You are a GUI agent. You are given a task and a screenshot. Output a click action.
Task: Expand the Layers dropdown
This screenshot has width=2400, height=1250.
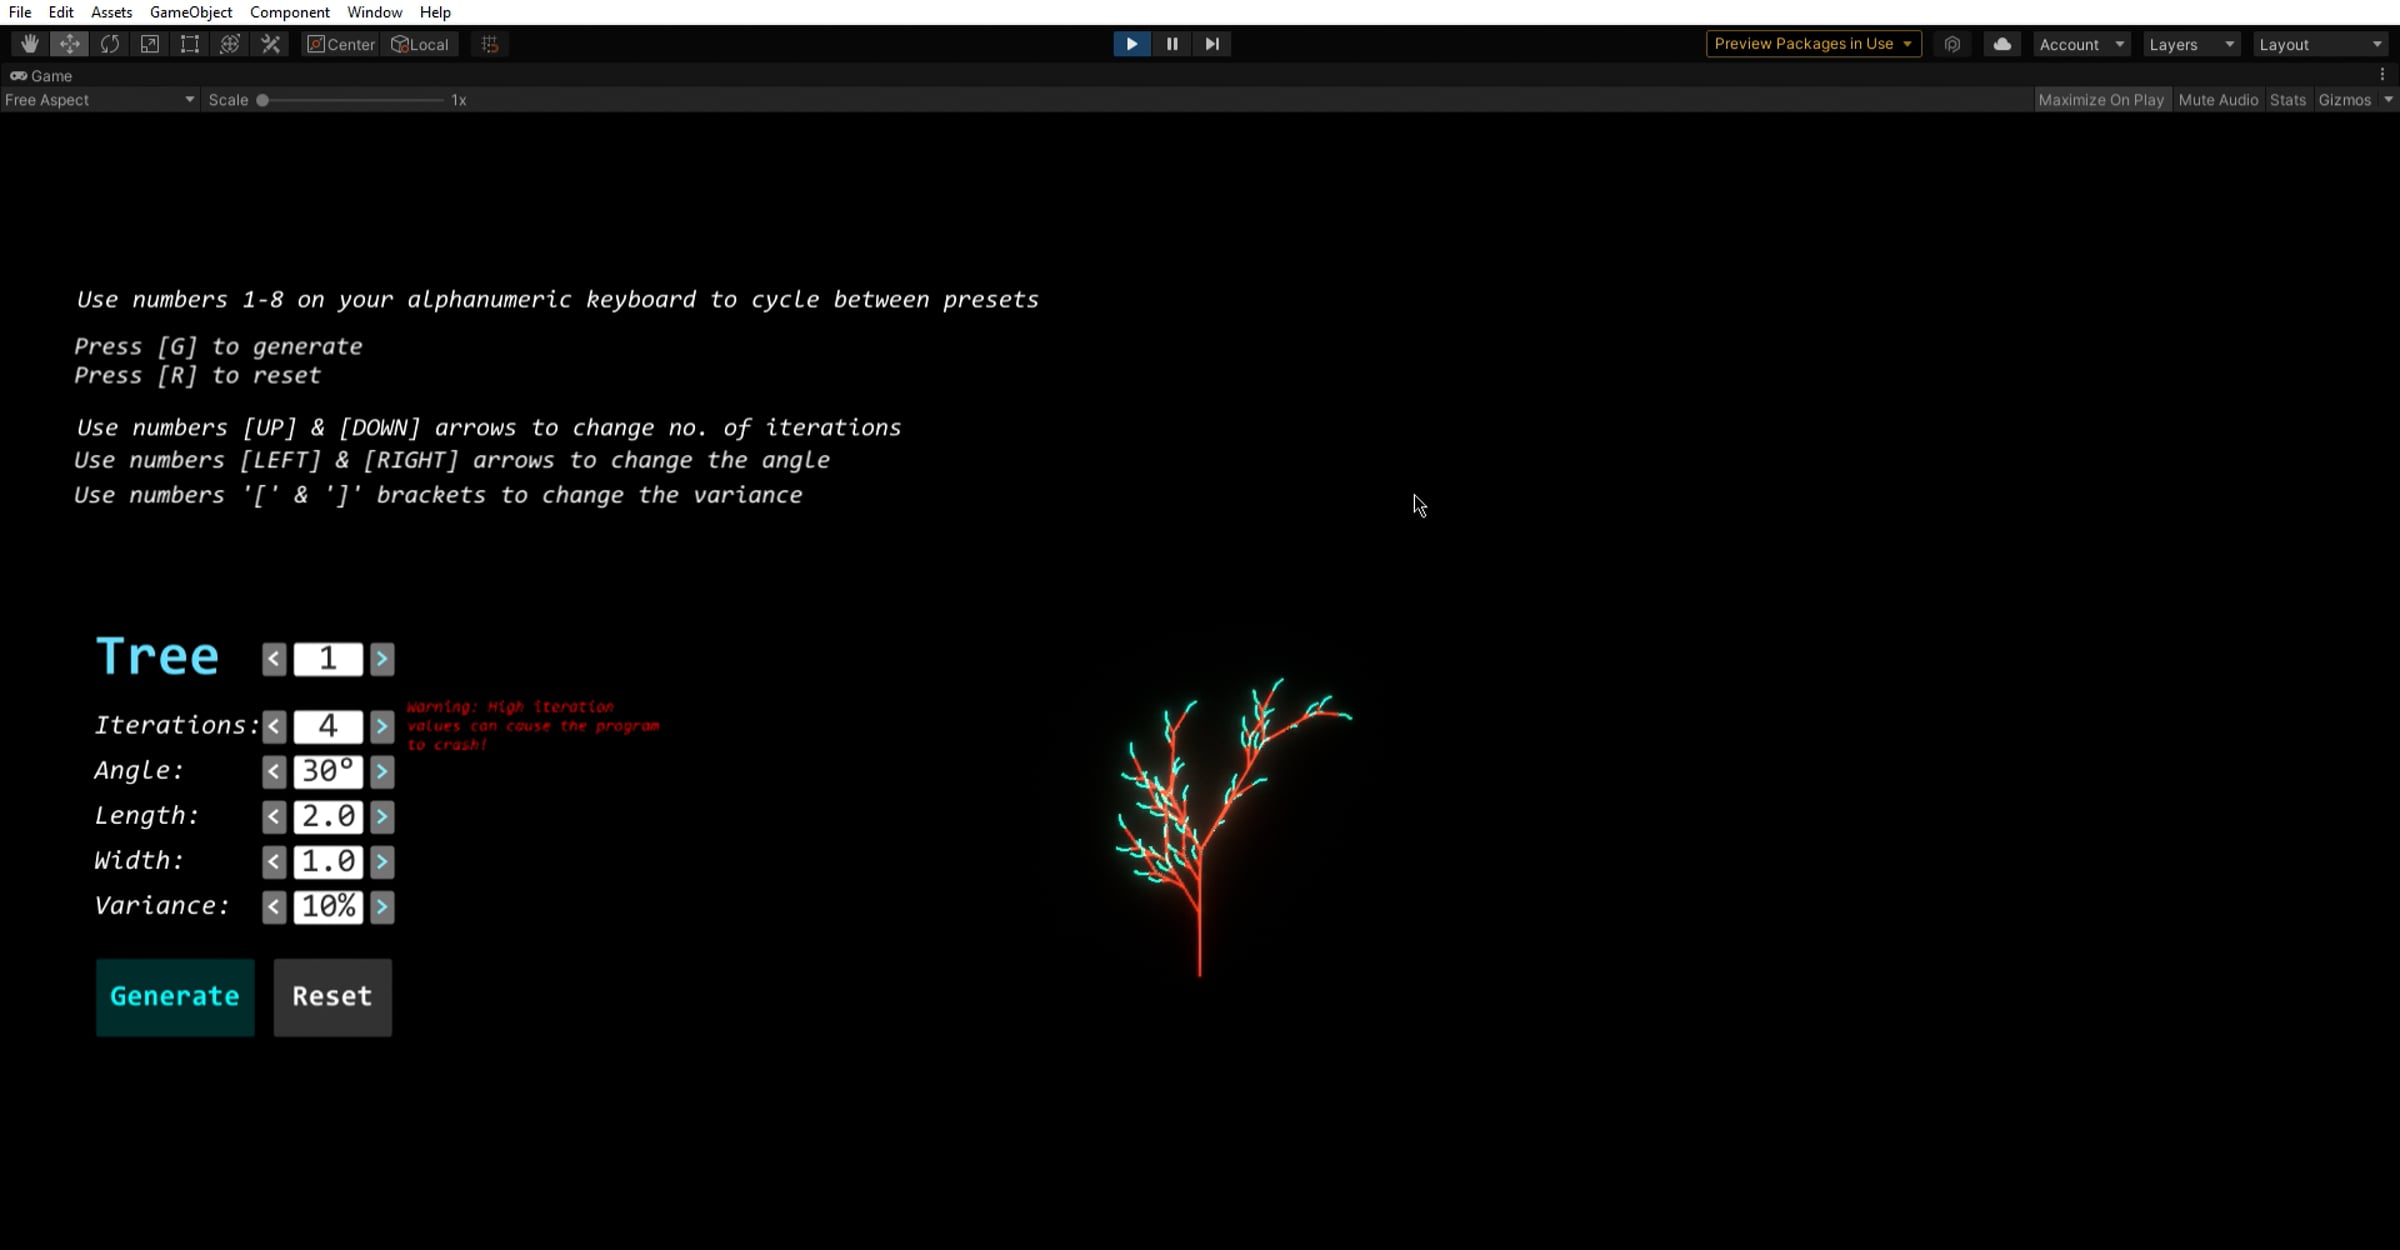2191,44
